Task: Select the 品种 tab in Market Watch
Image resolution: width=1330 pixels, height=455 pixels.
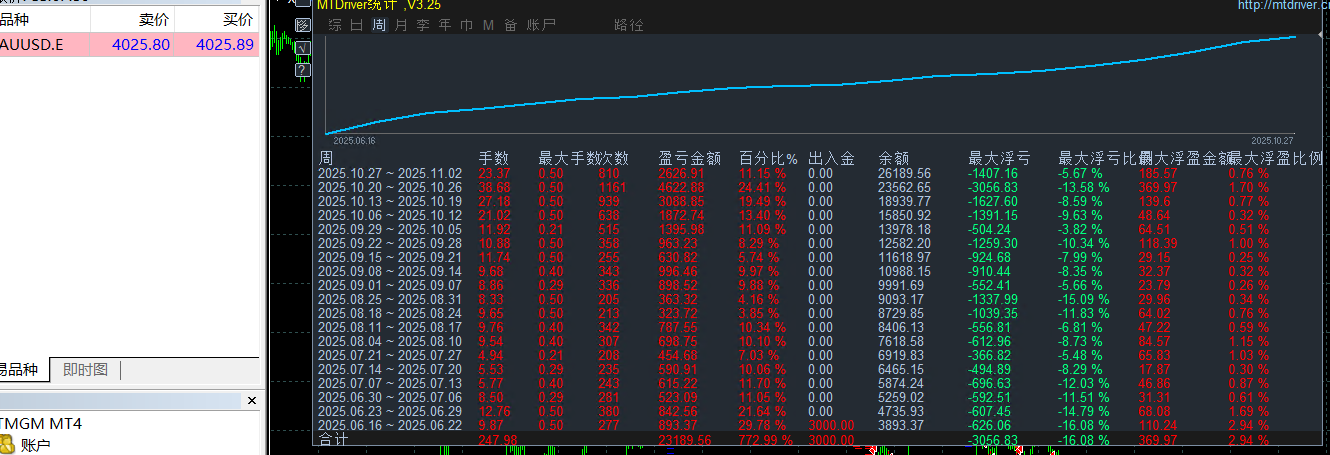Action: pos(22,370)
